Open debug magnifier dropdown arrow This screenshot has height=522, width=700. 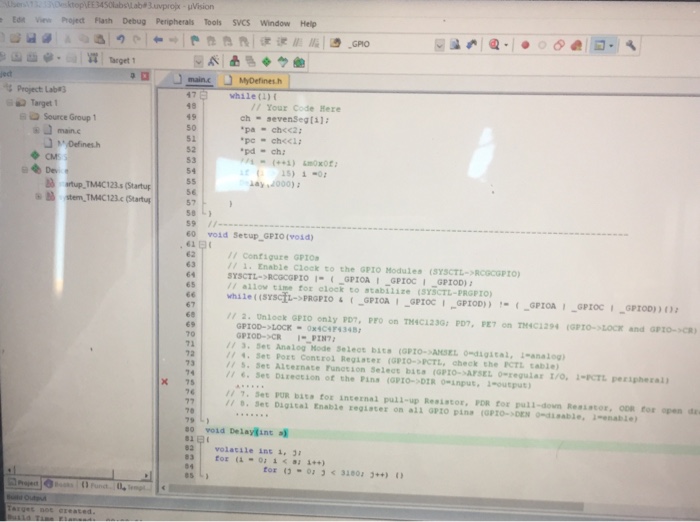[x=506, y=45]
